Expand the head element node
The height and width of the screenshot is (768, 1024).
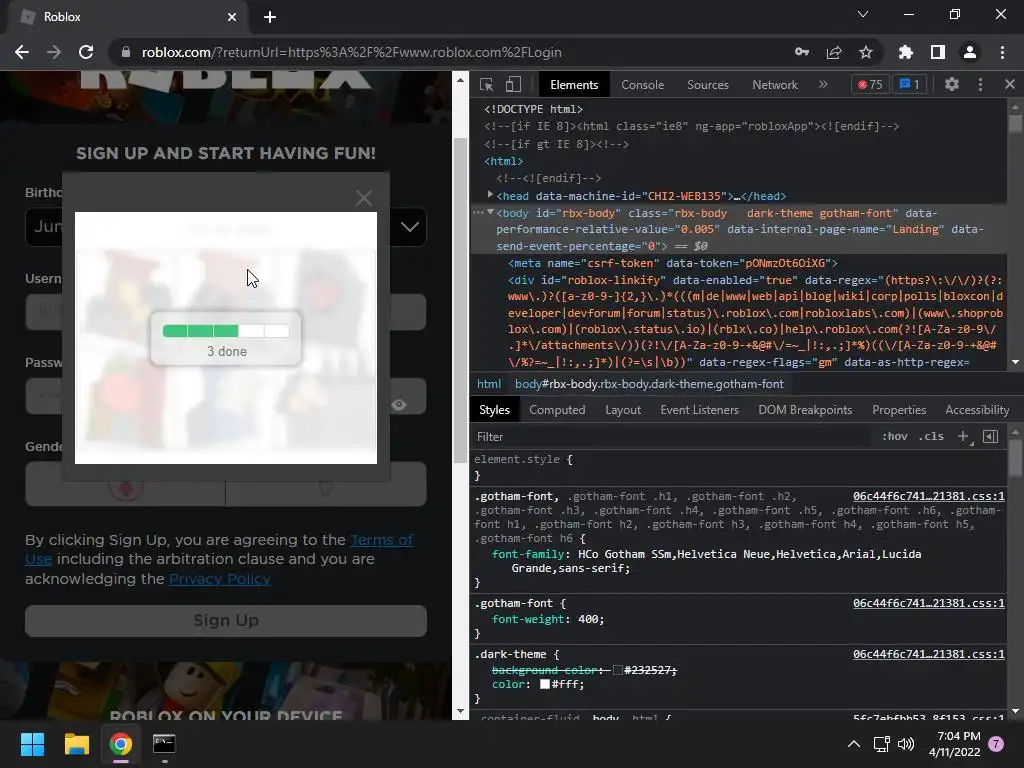click(490, 195)
